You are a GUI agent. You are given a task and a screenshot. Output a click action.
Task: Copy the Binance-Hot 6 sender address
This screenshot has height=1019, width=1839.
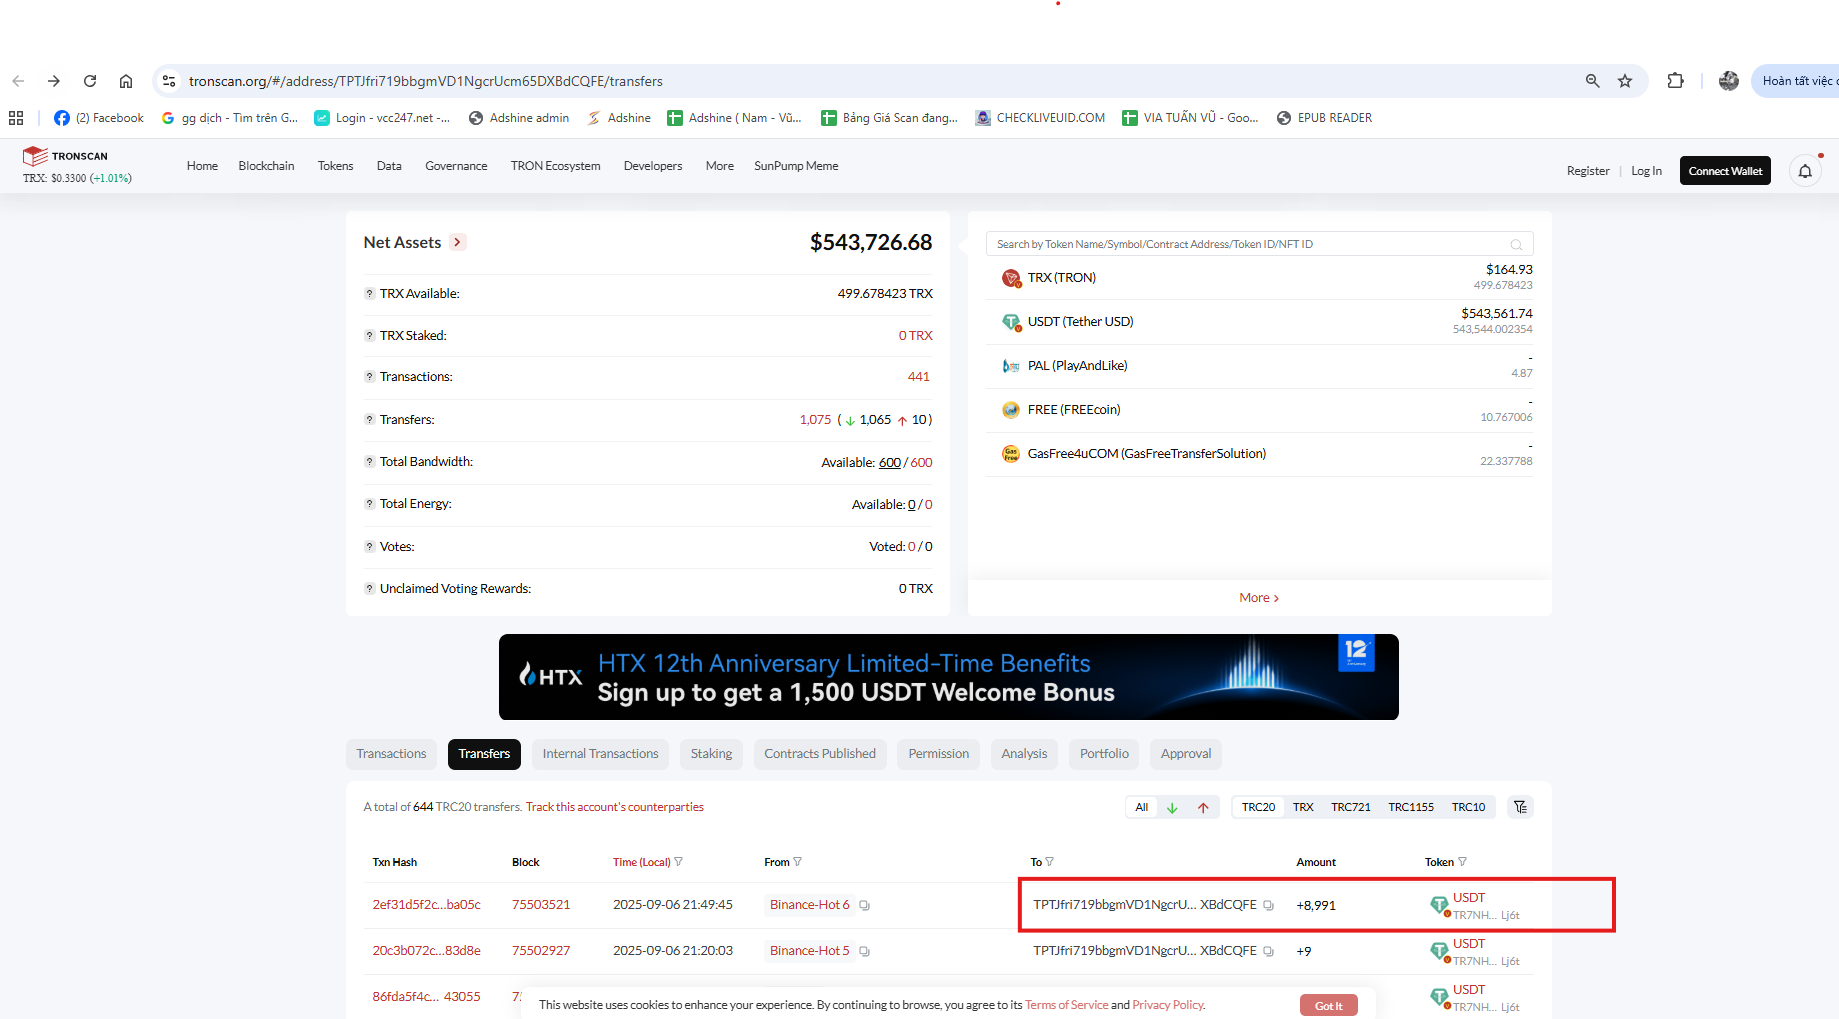click(x=865, y=906)
